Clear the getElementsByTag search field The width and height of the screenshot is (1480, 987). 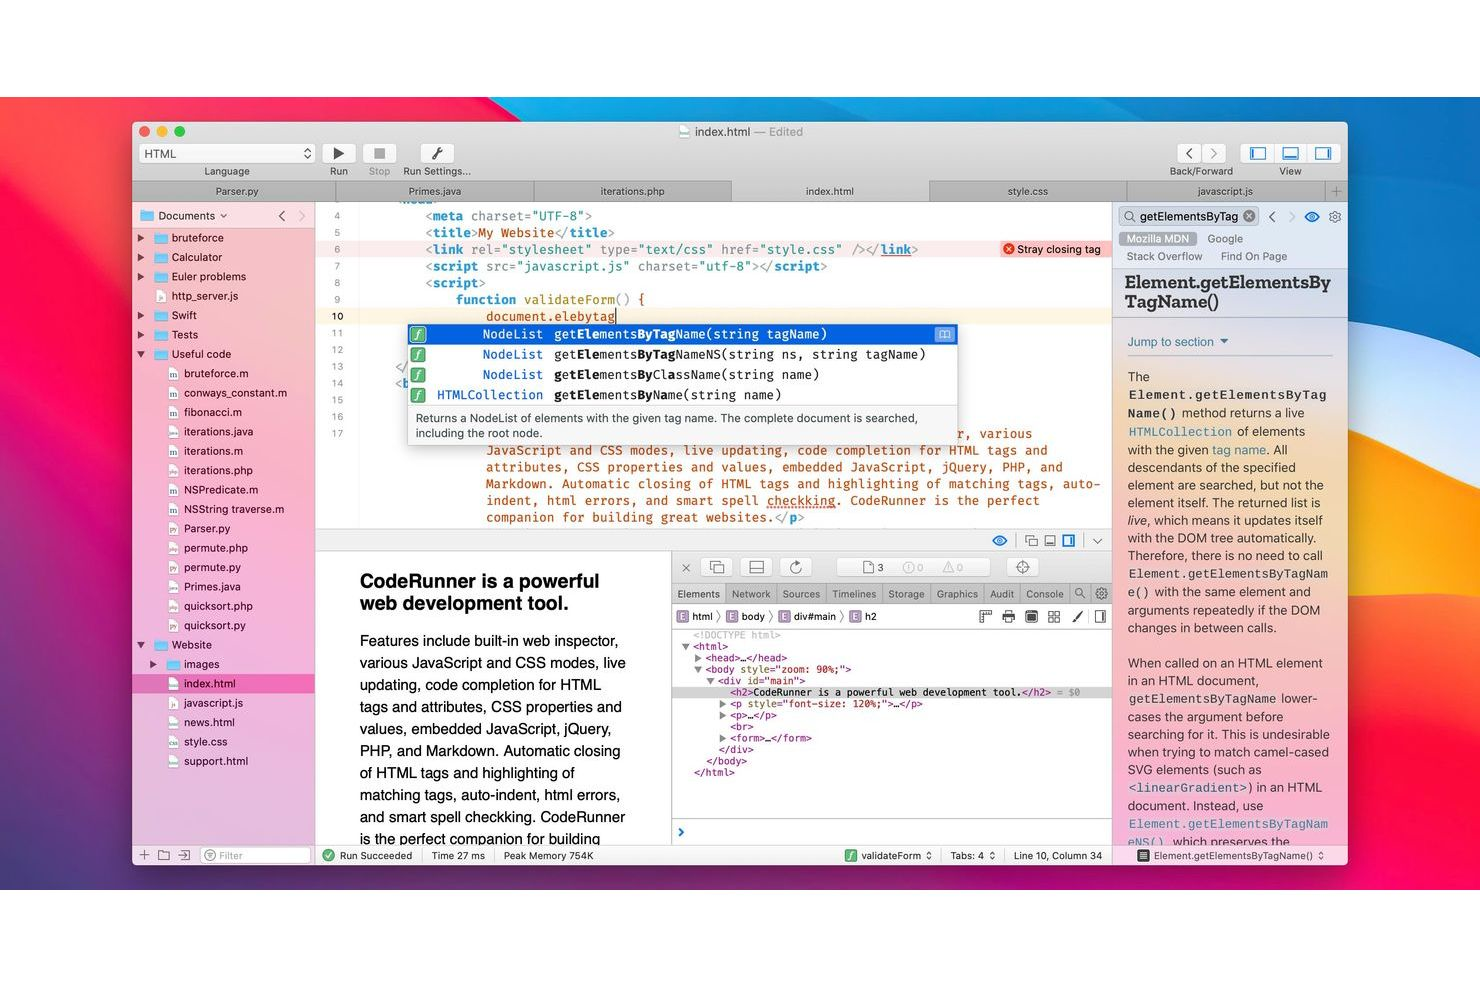click(1249, 216)
